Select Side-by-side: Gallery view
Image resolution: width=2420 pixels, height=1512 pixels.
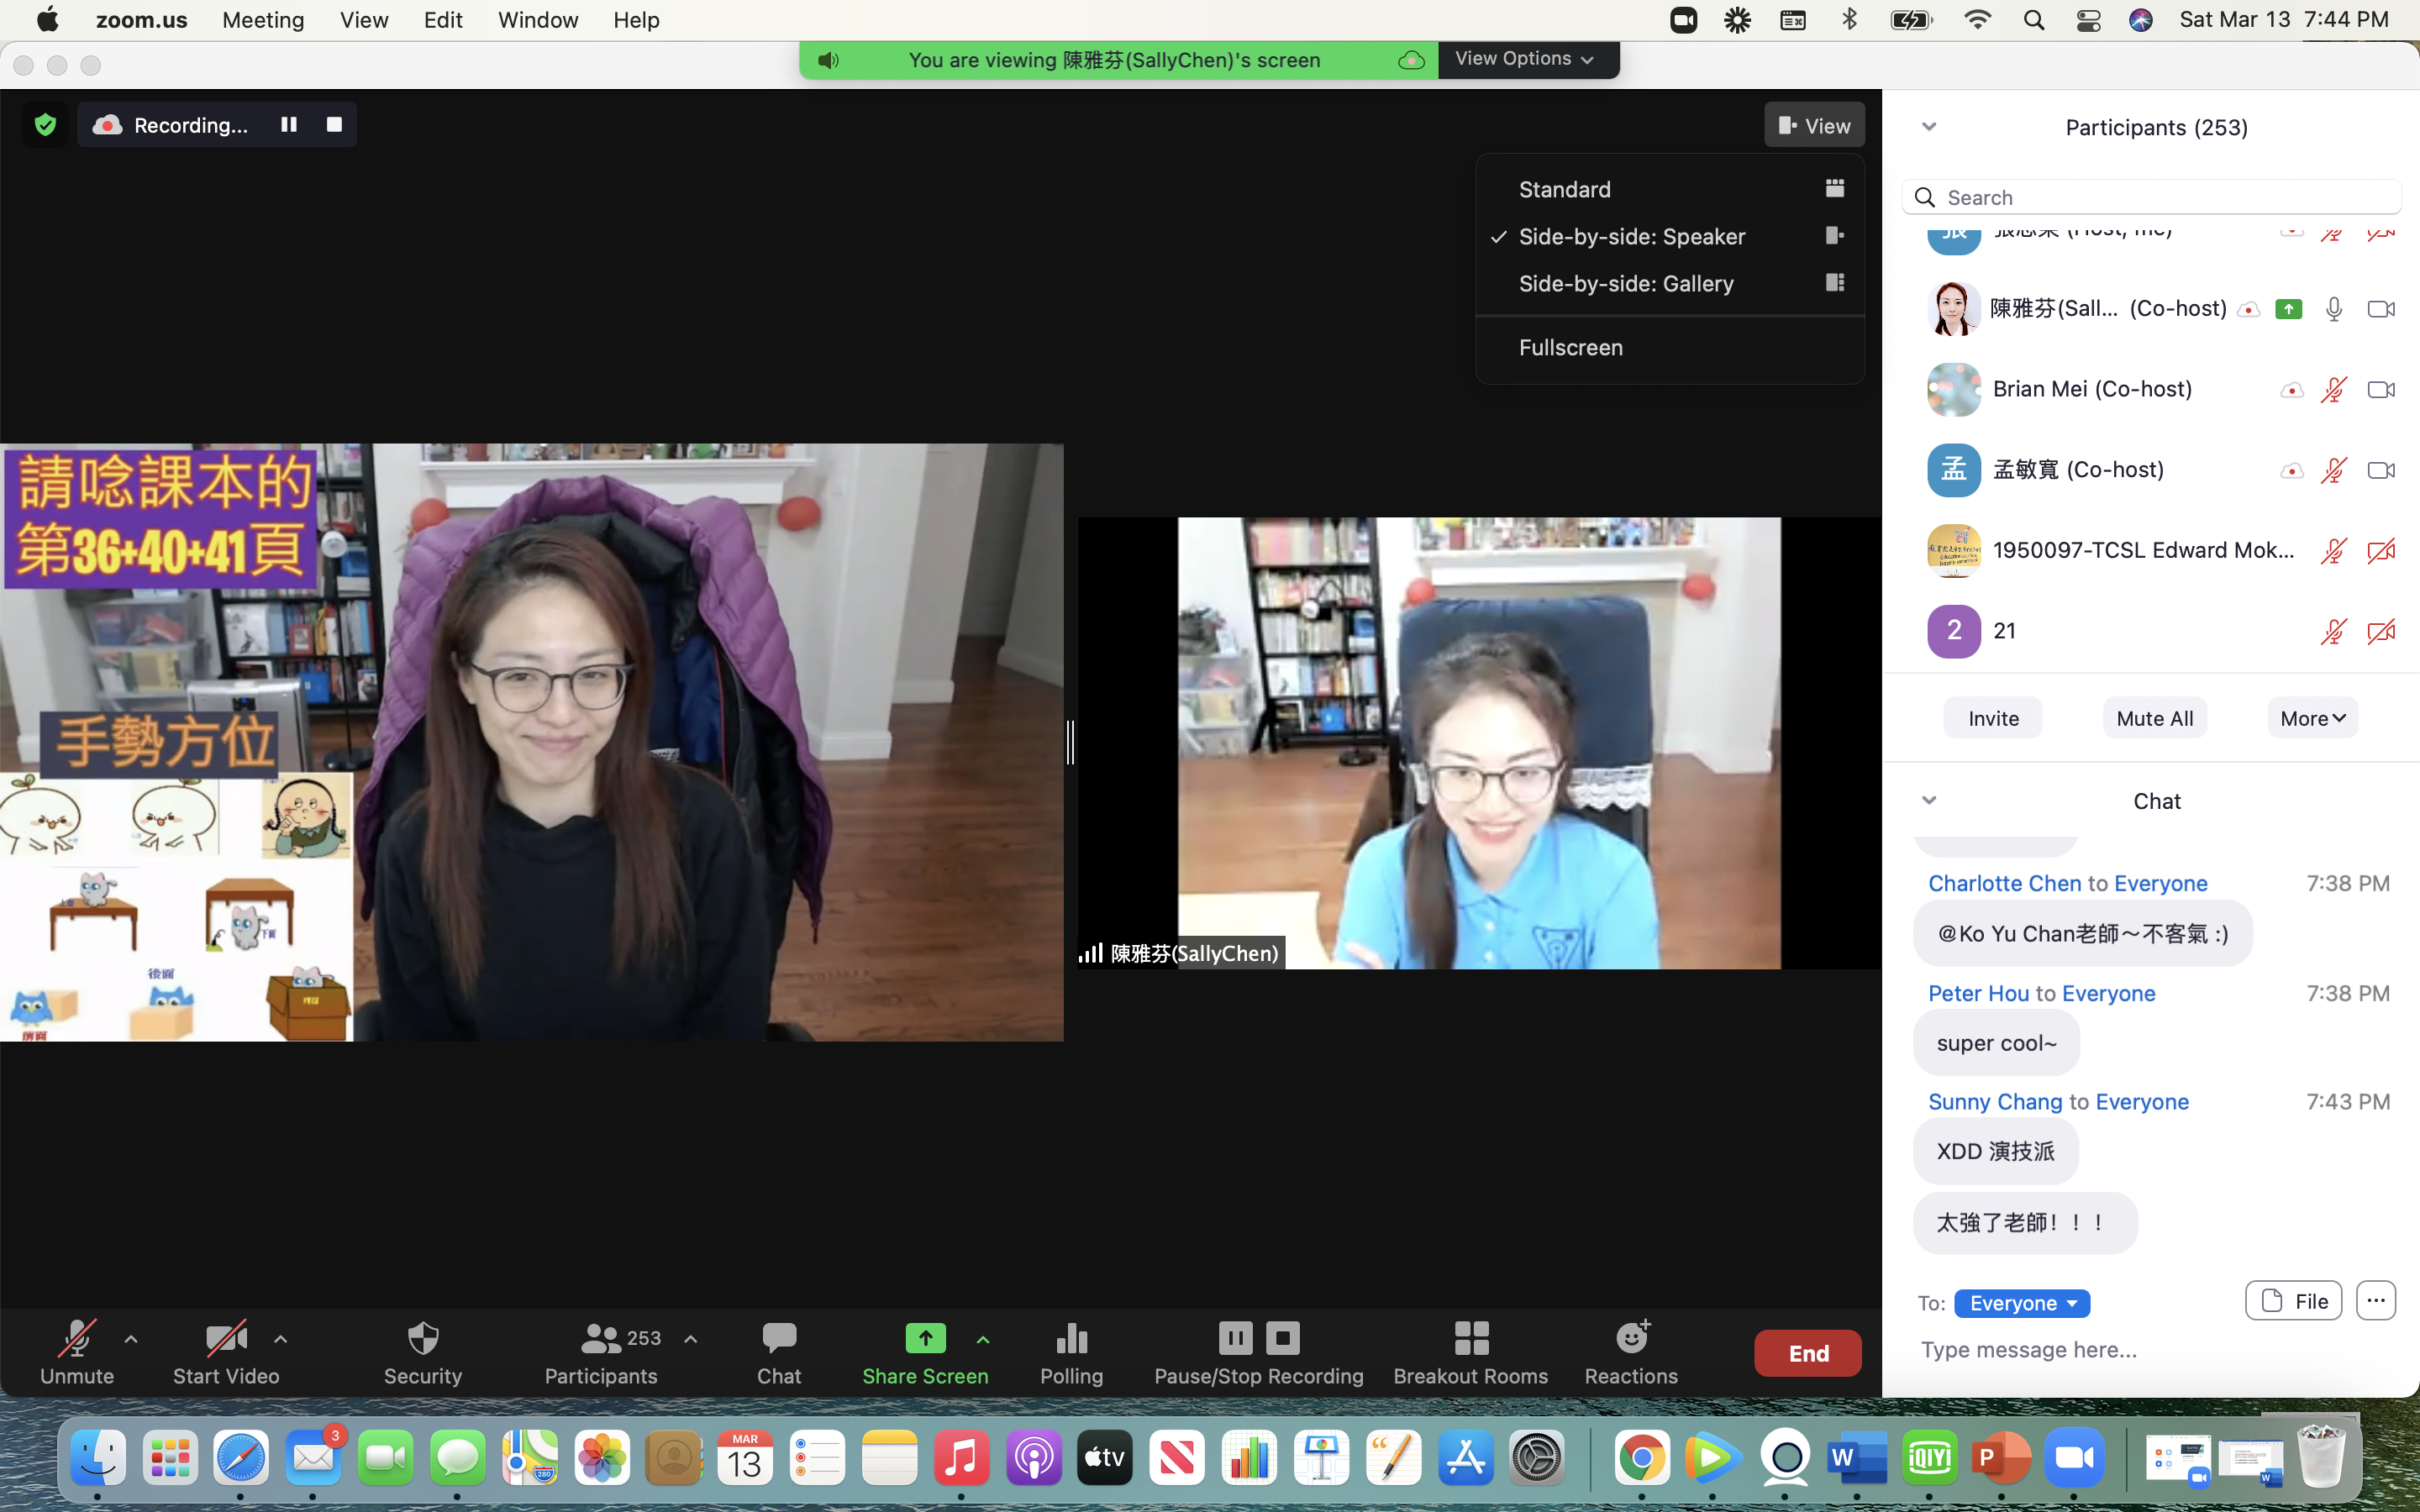(1626, 284)
